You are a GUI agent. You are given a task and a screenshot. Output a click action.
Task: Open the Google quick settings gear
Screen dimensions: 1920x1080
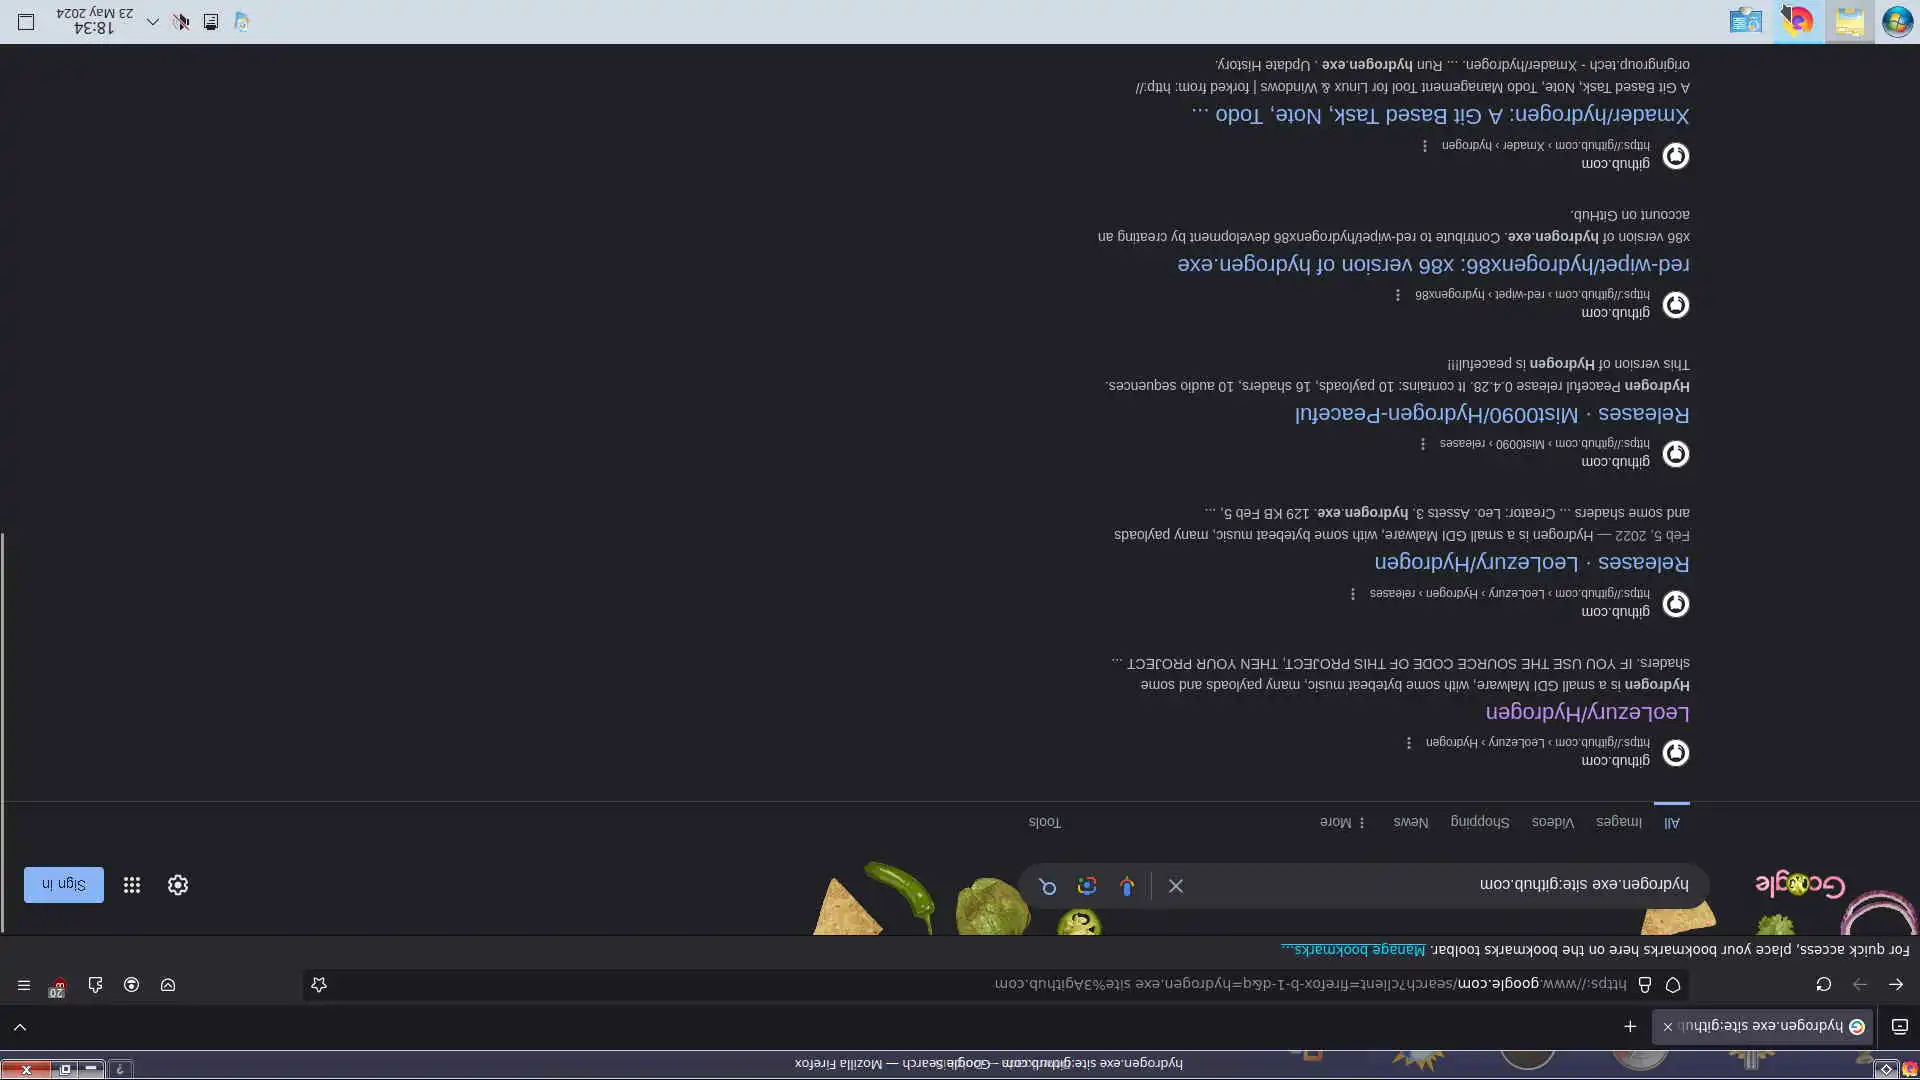[178, 885]
